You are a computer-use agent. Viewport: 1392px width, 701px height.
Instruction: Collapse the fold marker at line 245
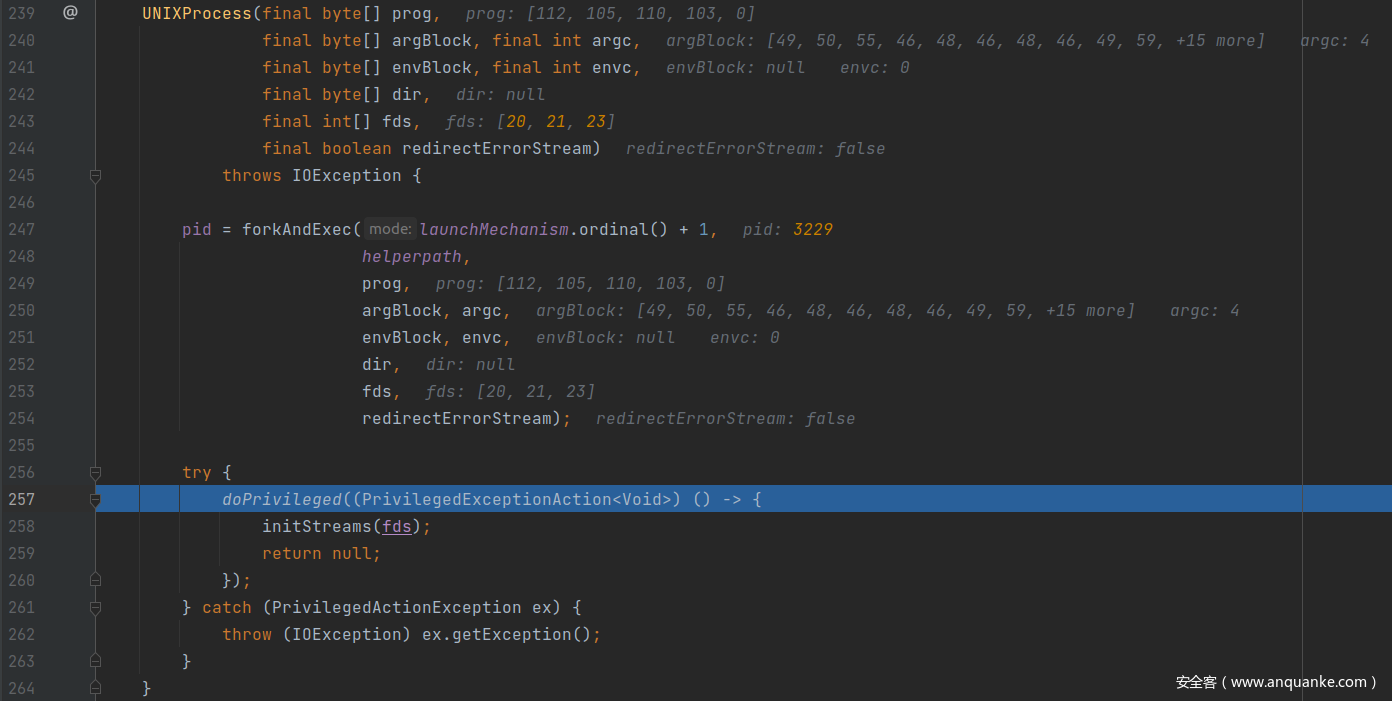(96, 175)
